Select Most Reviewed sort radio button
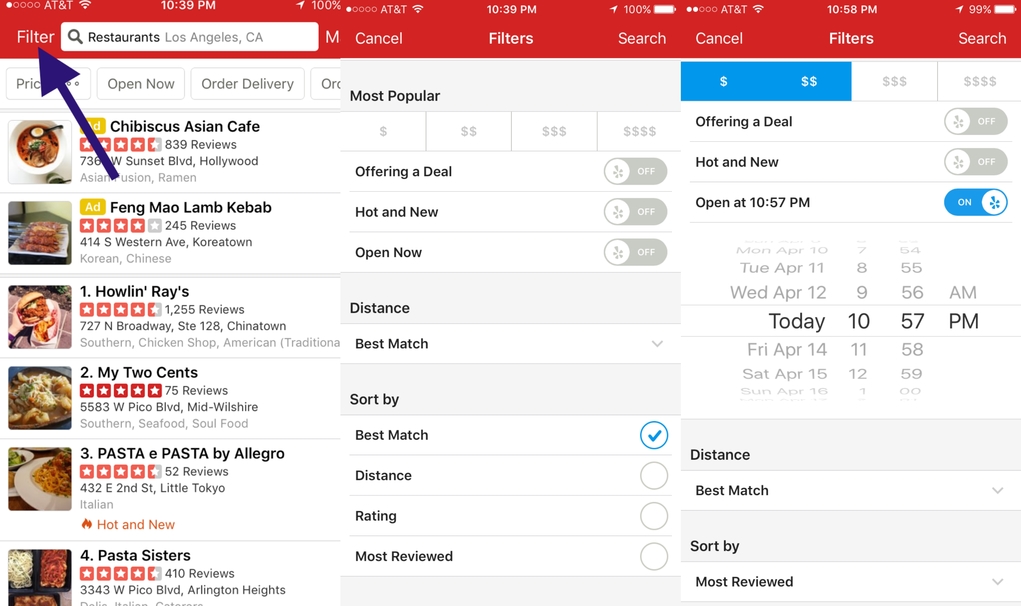1021x606 pixels. point(654,557)
